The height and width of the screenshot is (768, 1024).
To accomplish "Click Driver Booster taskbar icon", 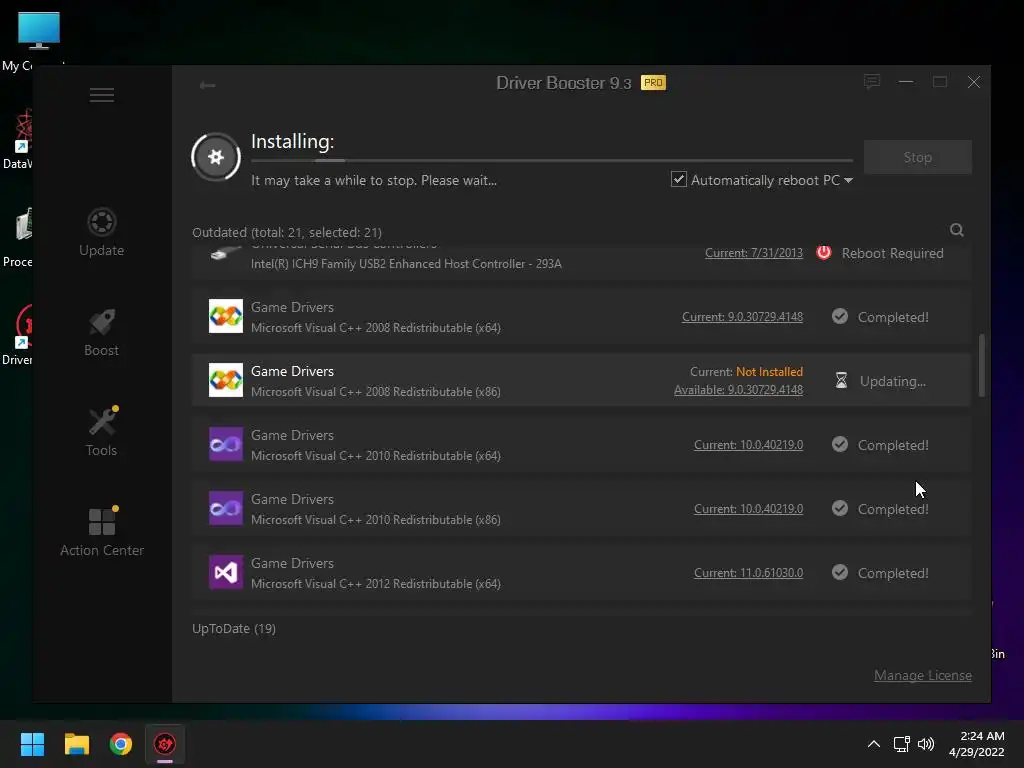I will [x=165, y=744].
